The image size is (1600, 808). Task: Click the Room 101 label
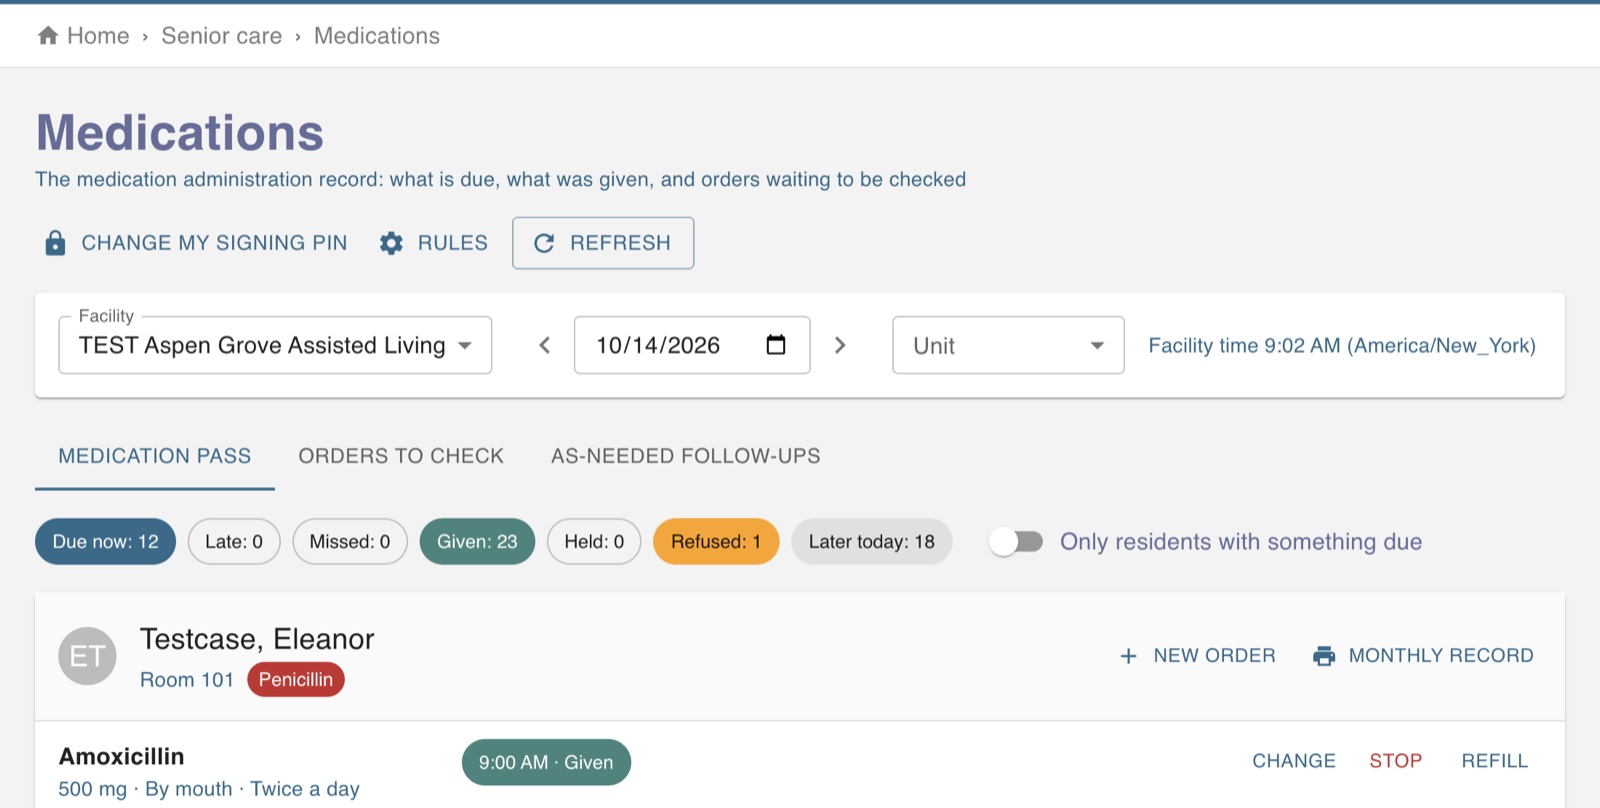point(187,680)
